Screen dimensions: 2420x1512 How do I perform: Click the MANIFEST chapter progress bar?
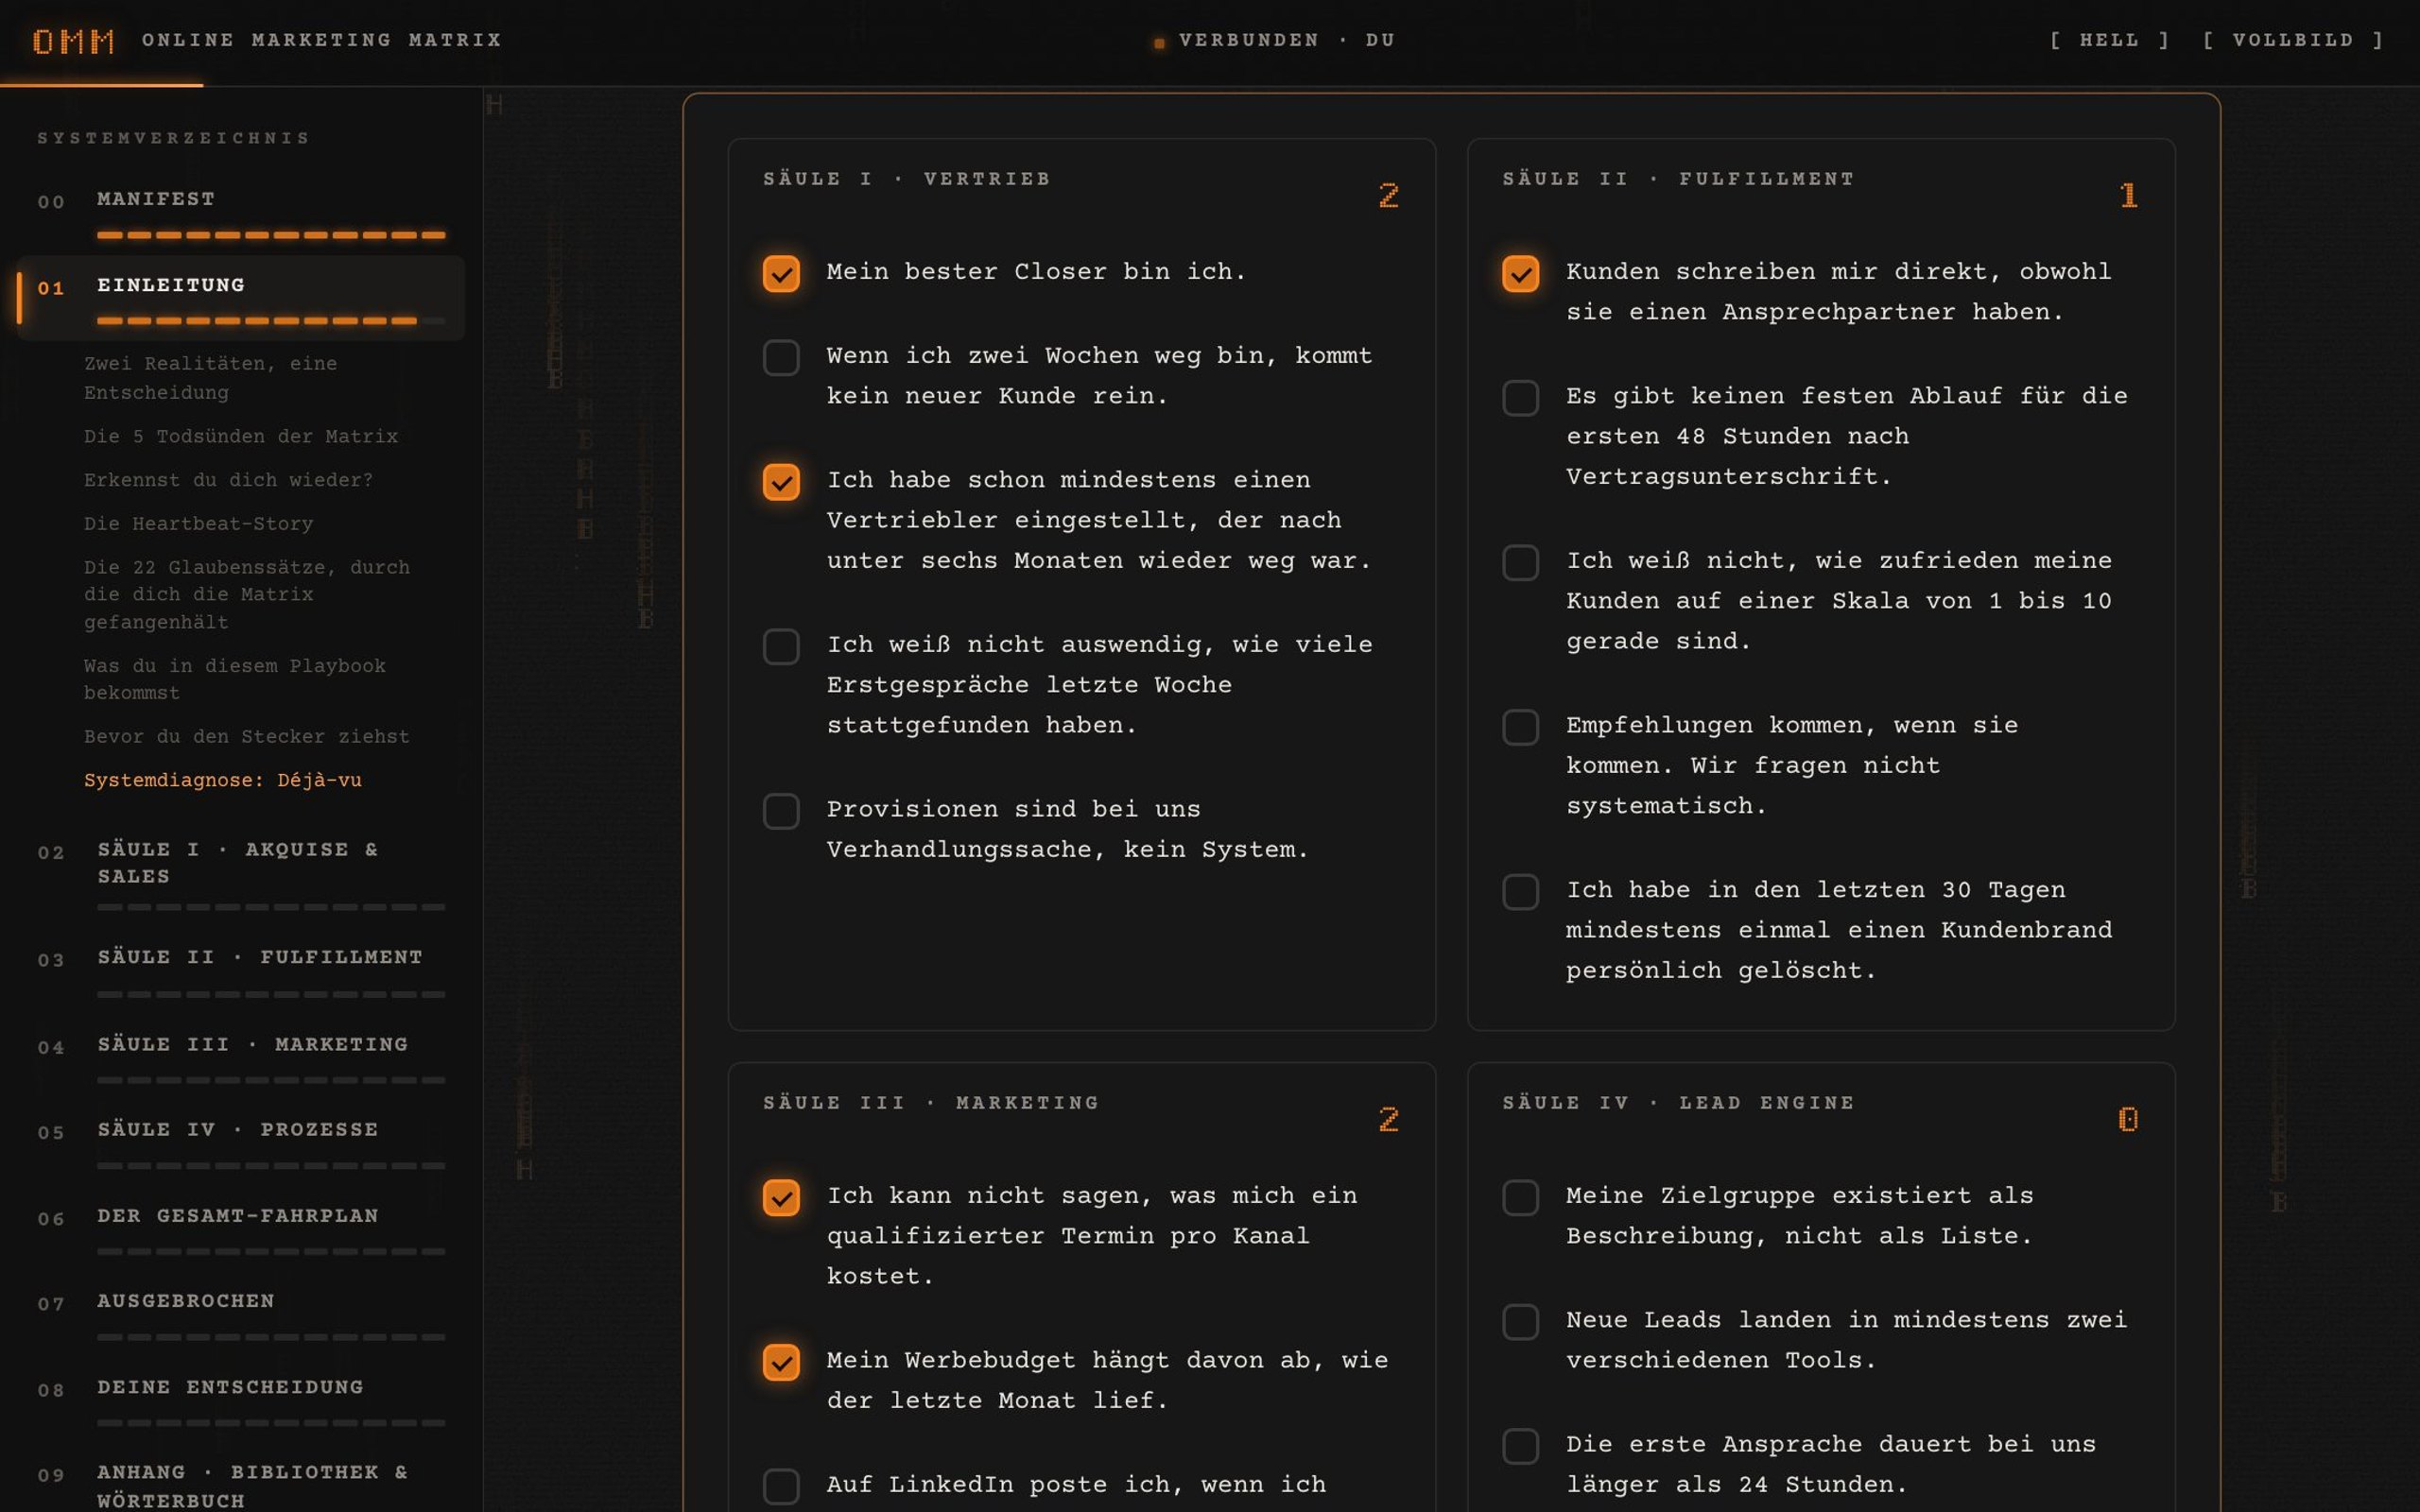click(x=271, y=235)
